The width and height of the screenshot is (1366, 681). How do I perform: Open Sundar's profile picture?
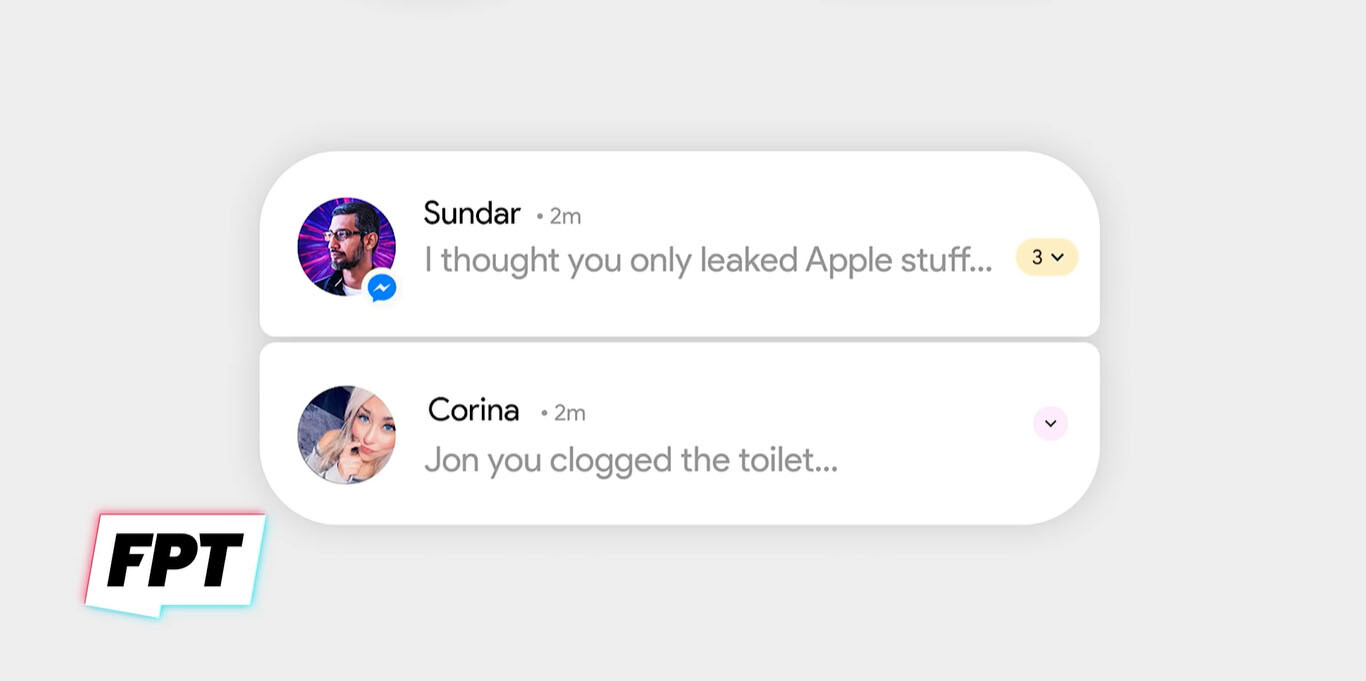click(x=342, y=242)
